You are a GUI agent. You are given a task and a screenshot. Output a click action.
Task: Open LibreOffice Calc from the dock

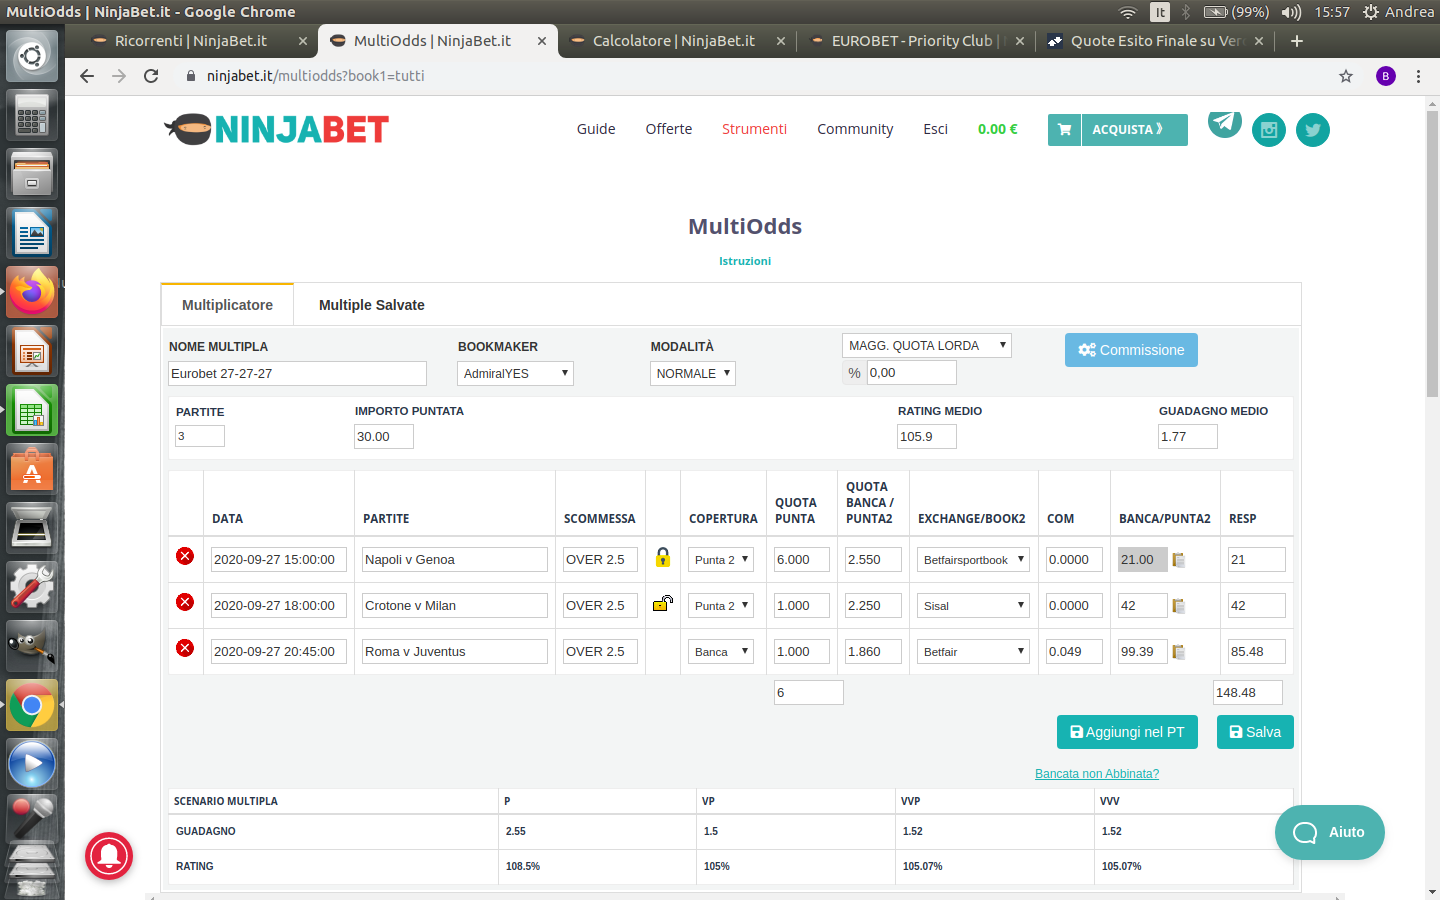coord(32,410)
